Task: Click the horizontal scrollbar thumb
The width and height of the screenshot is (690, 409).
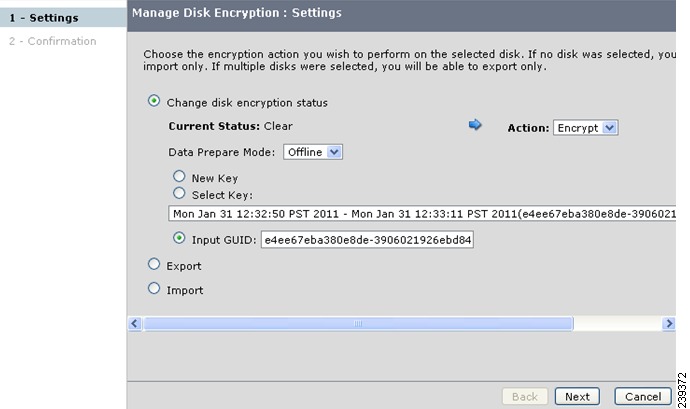Action: click(x=358, y=324)
